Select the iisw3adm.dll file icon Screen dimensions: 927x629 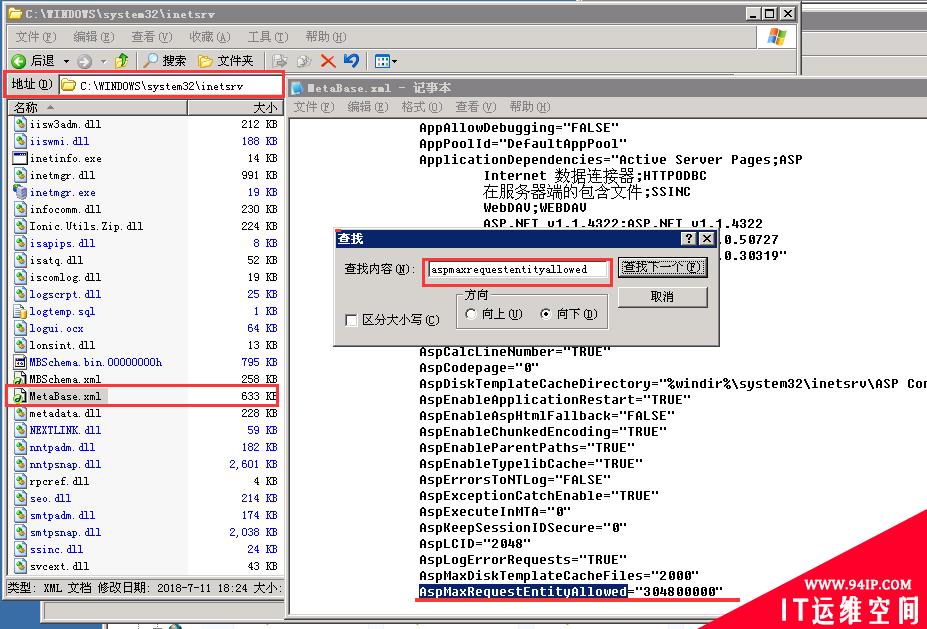click(21, 124)
